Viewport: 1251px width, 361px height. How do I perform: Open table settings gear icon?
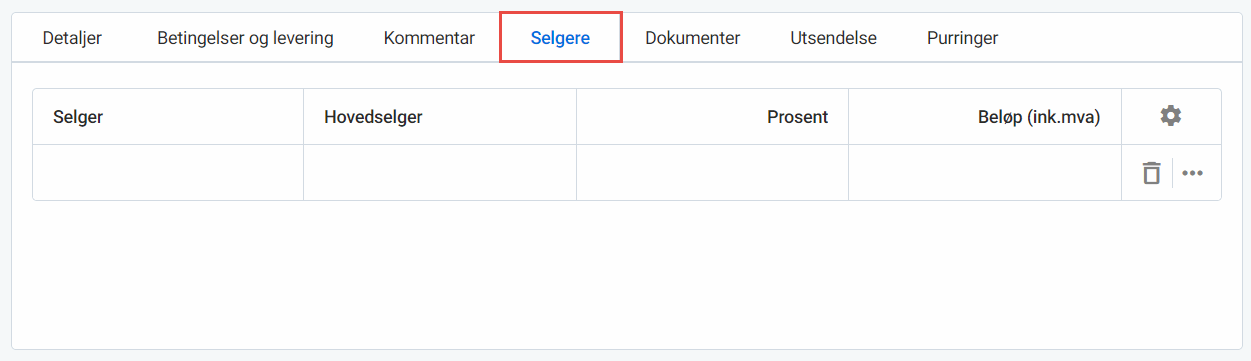(x=1171, y=116)
